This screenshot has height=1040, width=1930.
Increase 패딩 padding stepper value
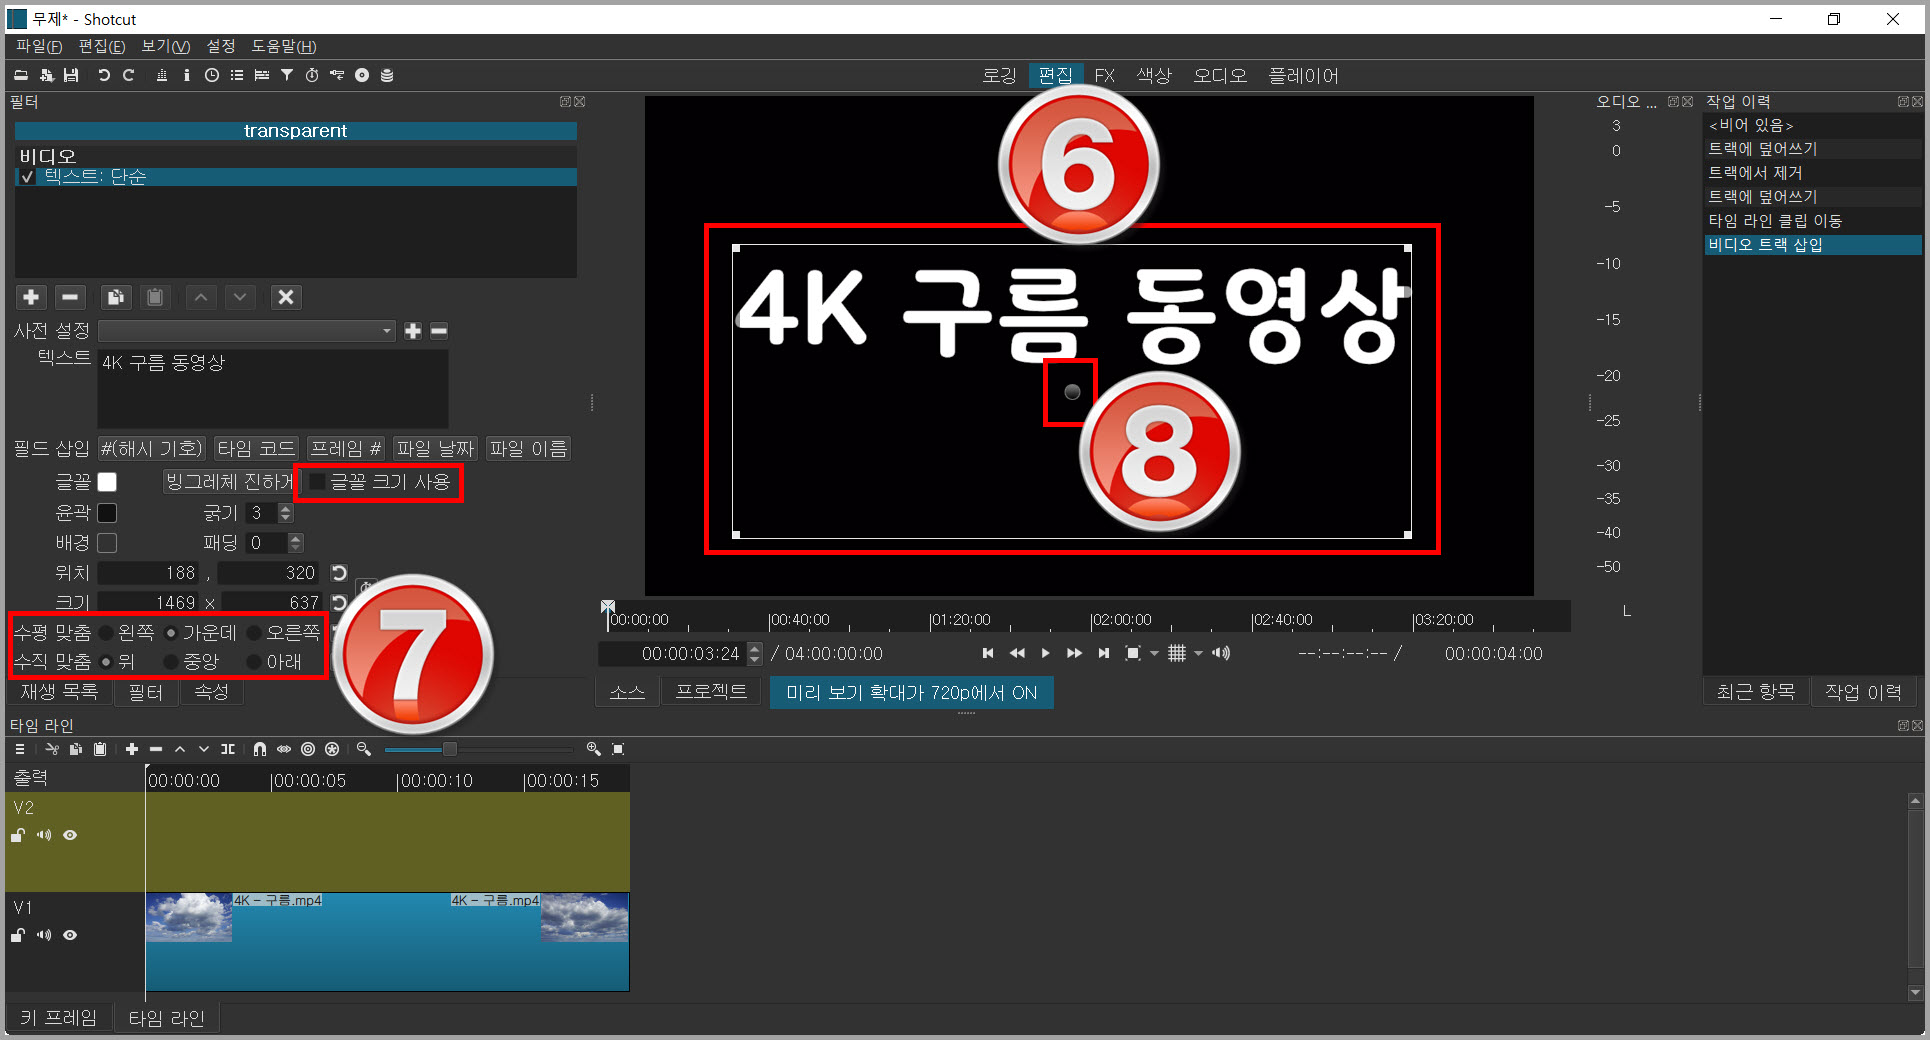[x=296, y=538]
